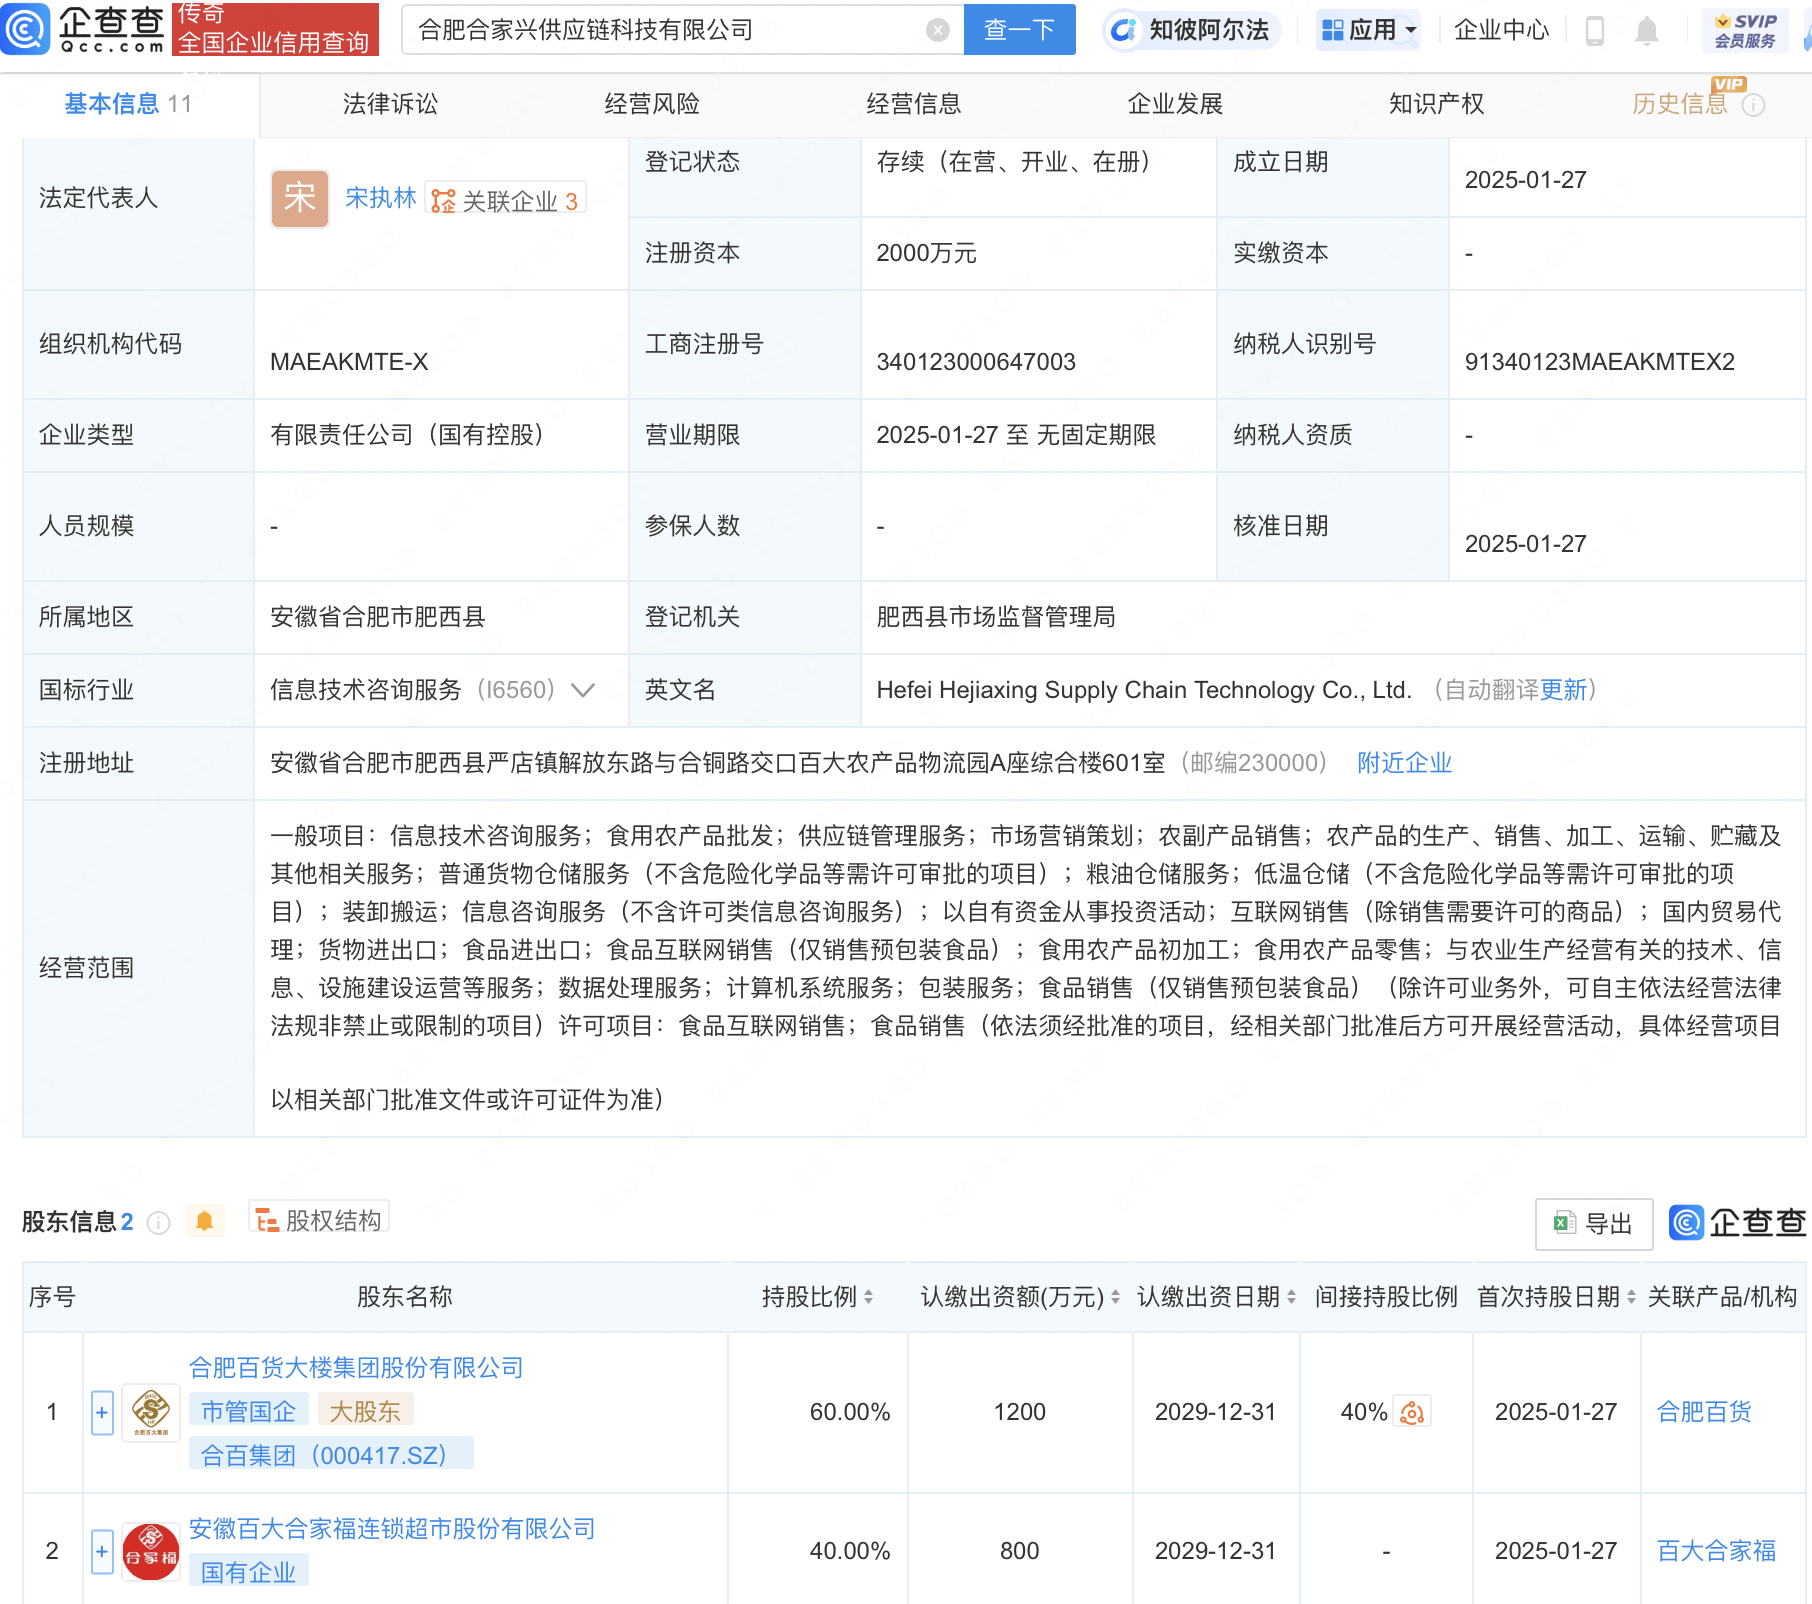Click the mobile phone icon

[1595, 31]
